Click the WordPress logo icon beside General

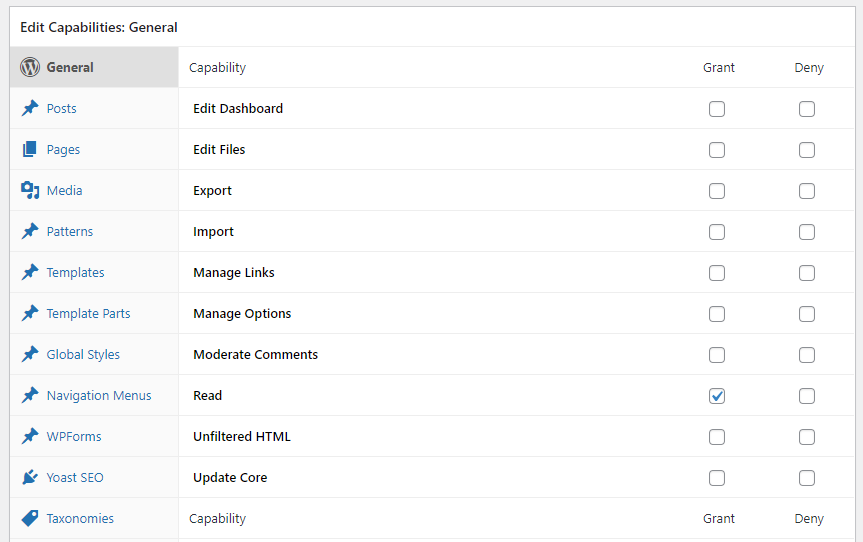click(30, 68)
